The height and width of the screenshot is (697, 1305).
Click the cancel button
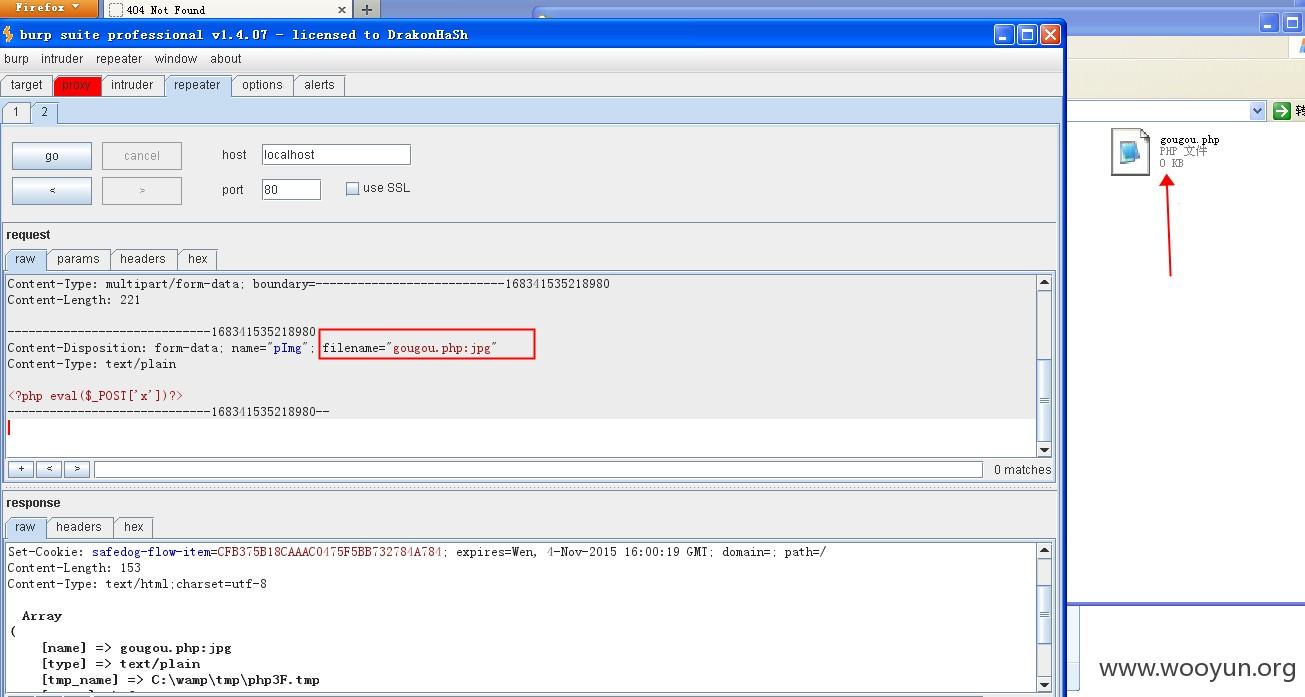(142, 156)
